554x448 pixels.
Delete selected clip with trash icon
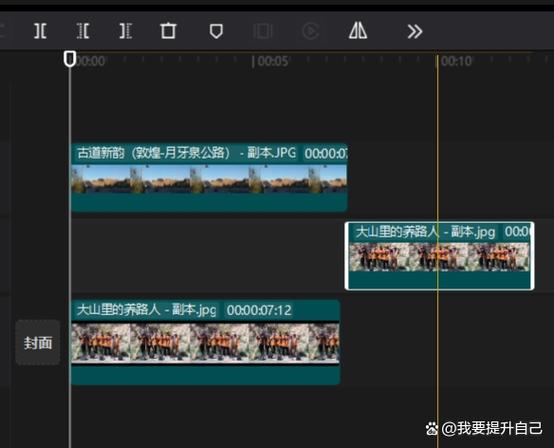point(168,31)
